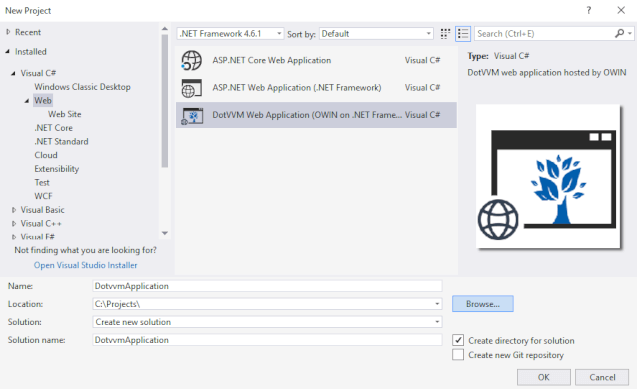Uncheck Create directory for solution
The image size is (637, 389).
point(458,340)
